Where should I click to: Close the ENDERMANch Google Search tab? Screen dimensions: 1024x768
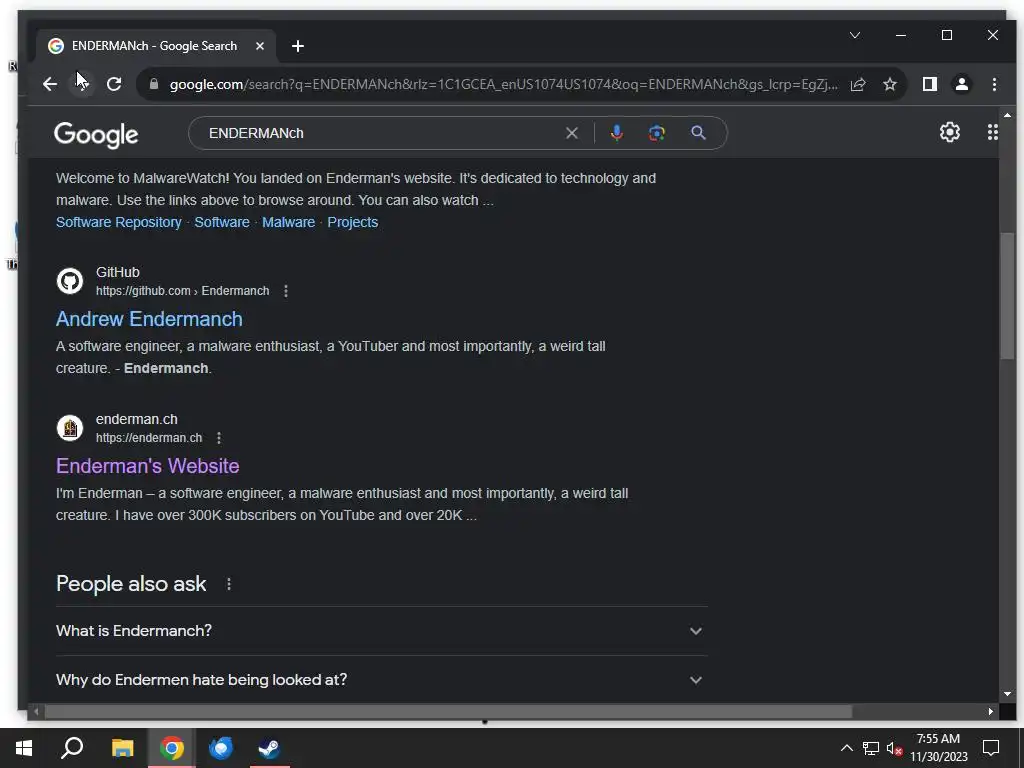pos(260,46)
